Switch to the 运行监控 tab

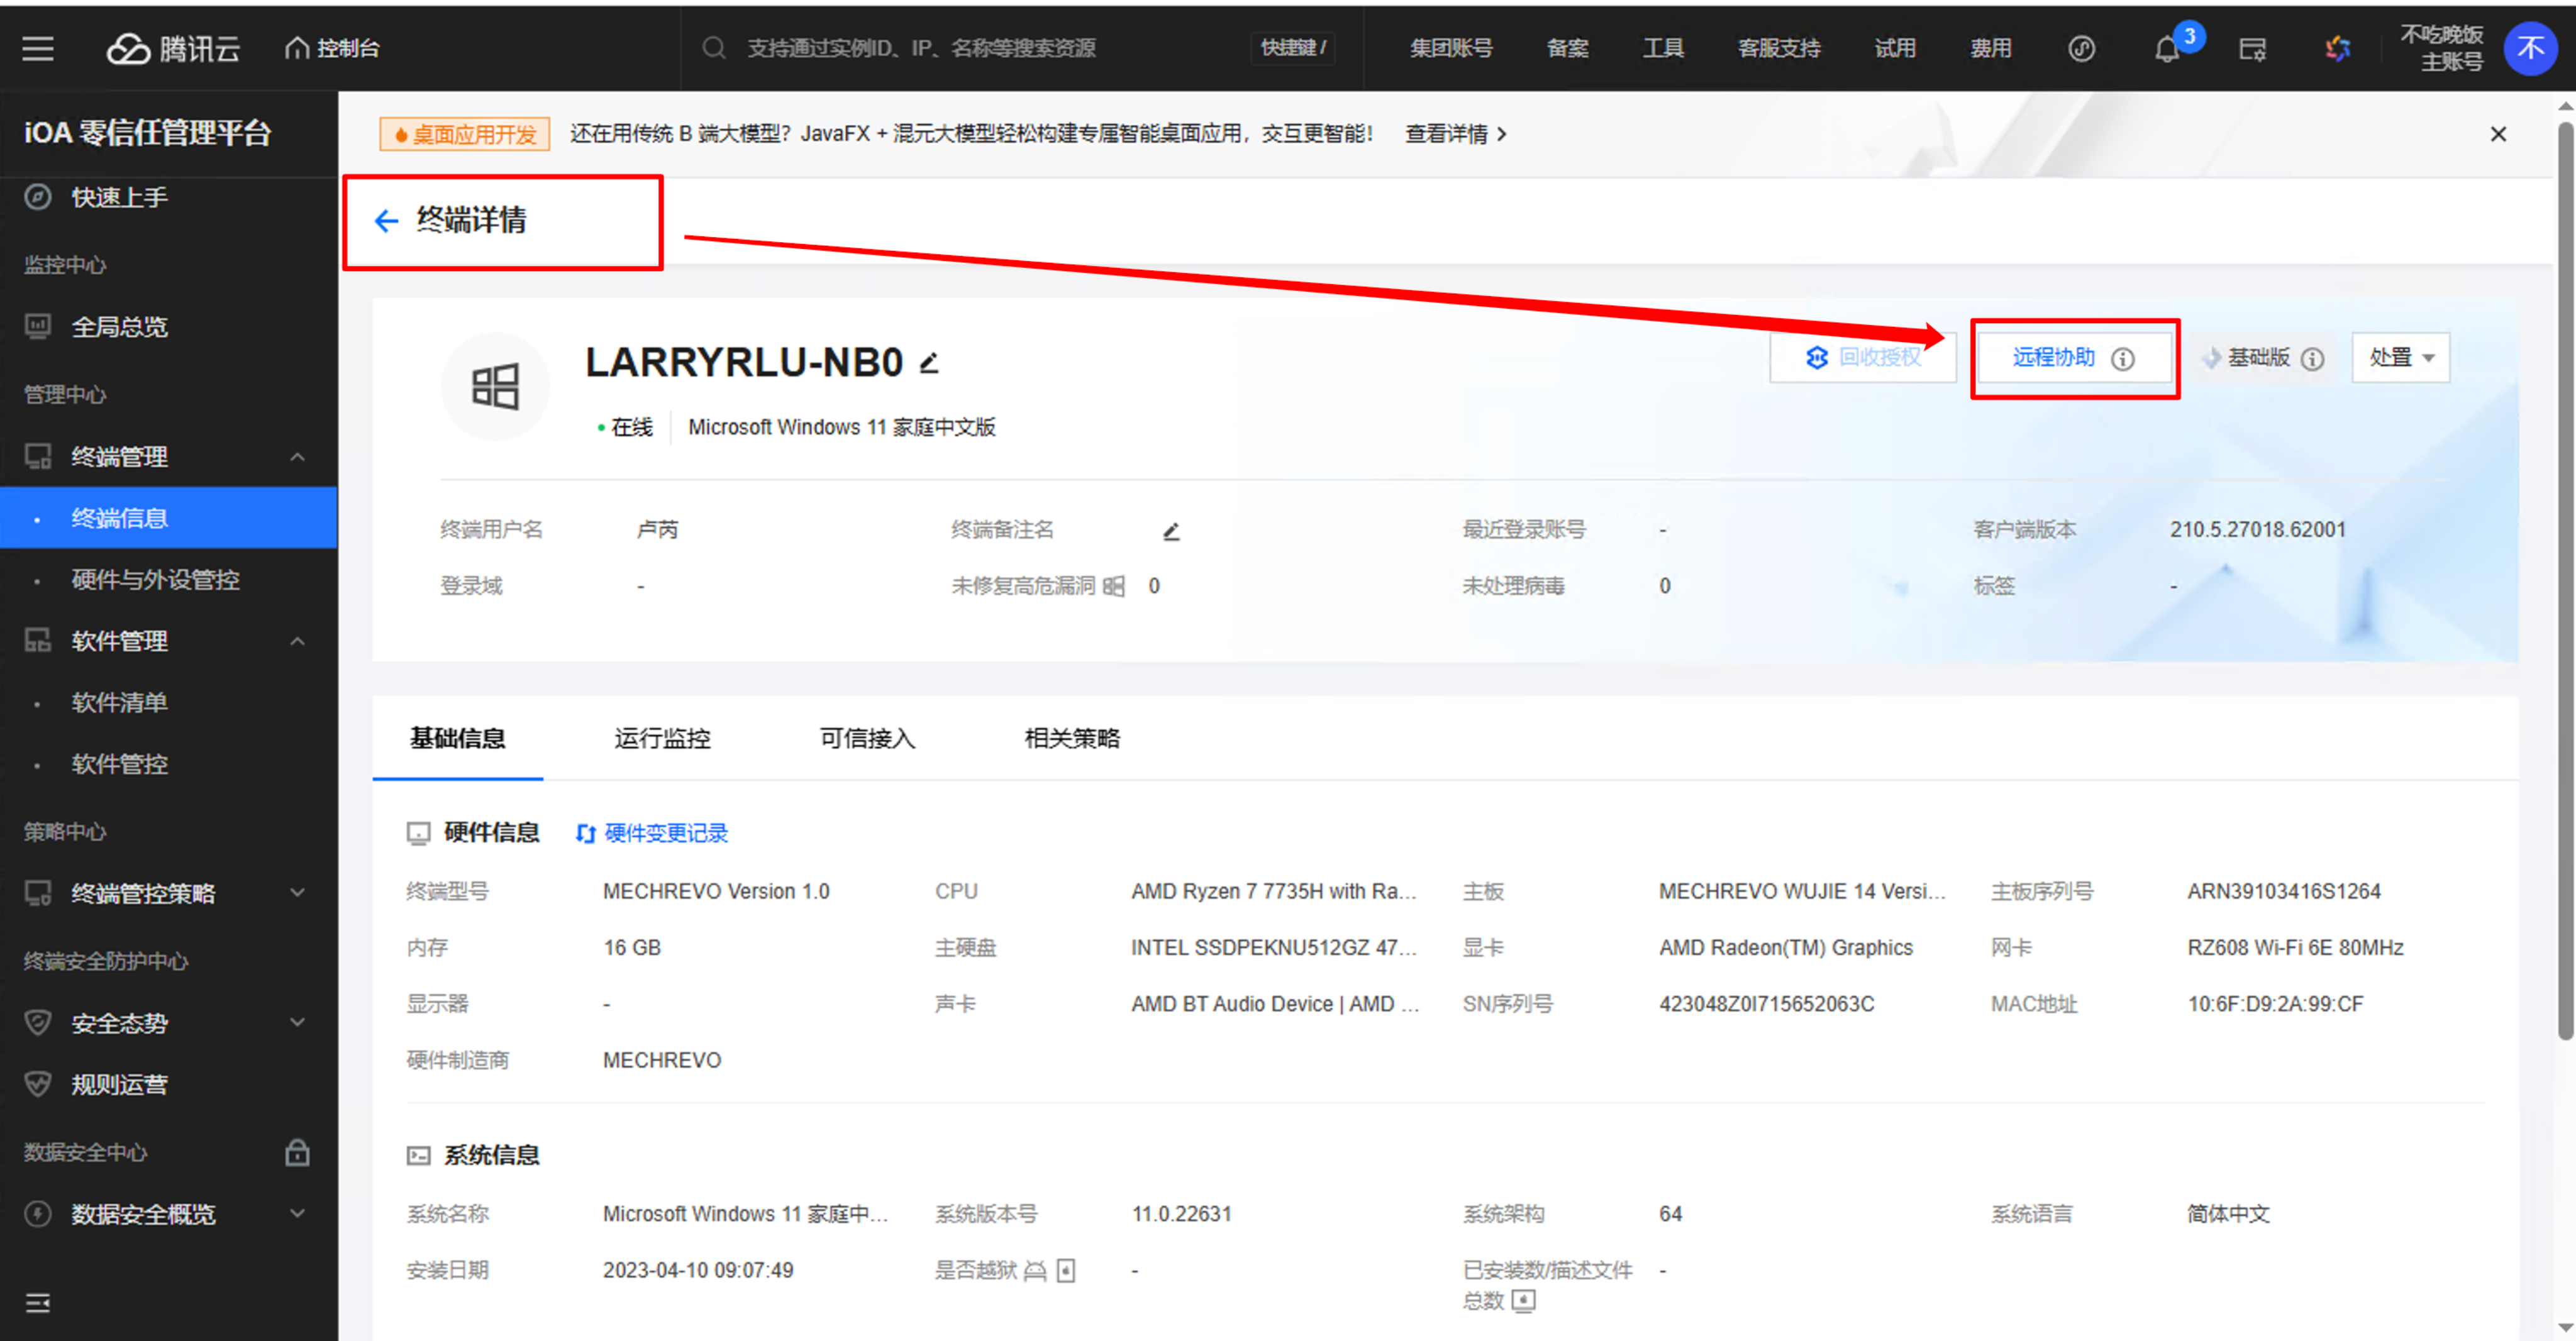point(662,738)
